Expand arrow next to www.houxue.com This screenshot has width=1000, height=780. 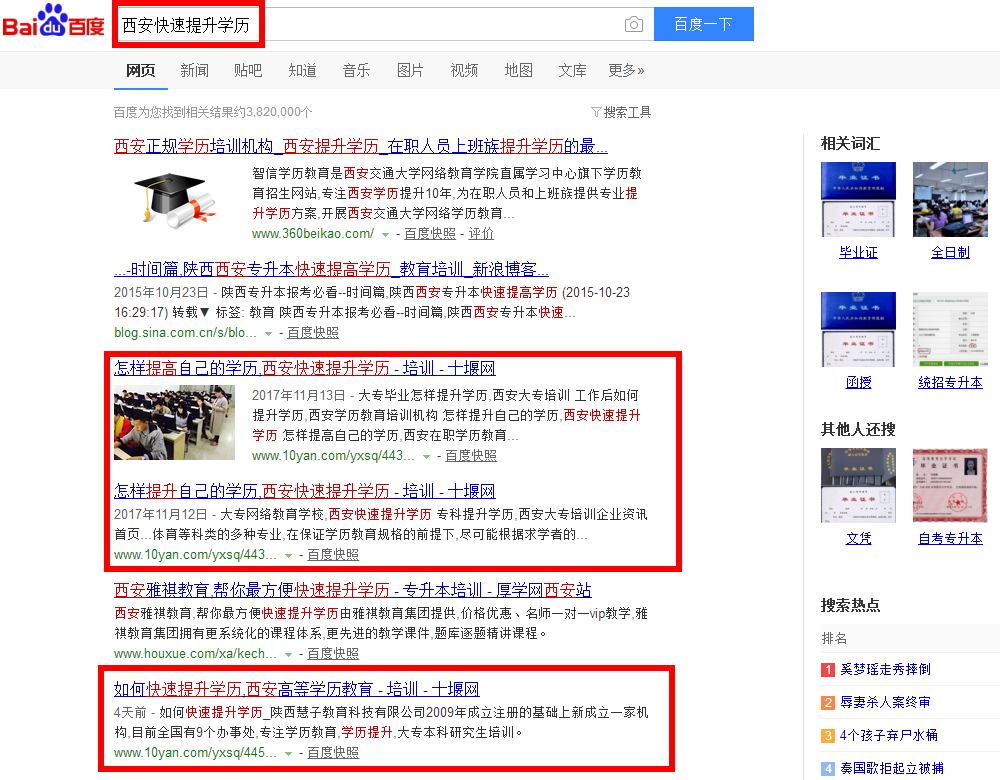pyautogui.click(x=288, y=654)
